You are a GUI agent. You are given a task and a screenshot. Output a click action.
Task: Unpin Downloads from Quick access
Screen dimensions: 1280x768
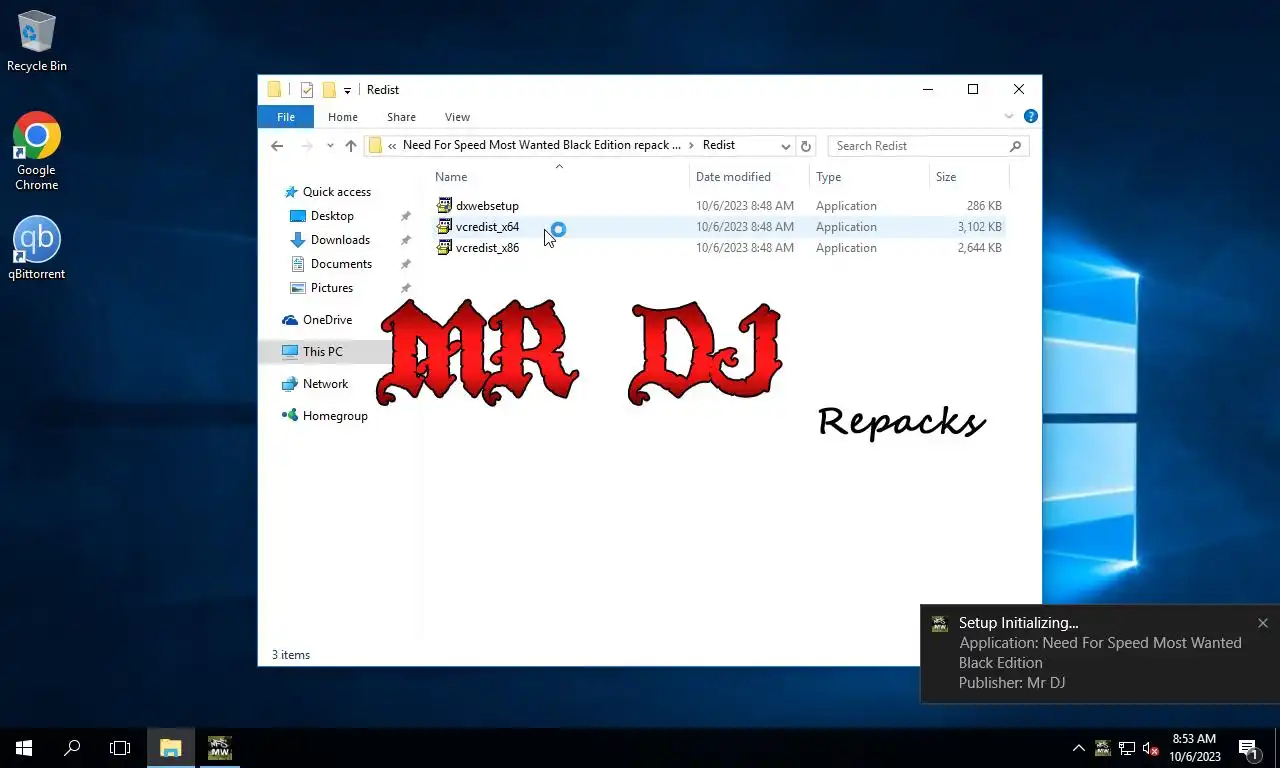point(405,240)
